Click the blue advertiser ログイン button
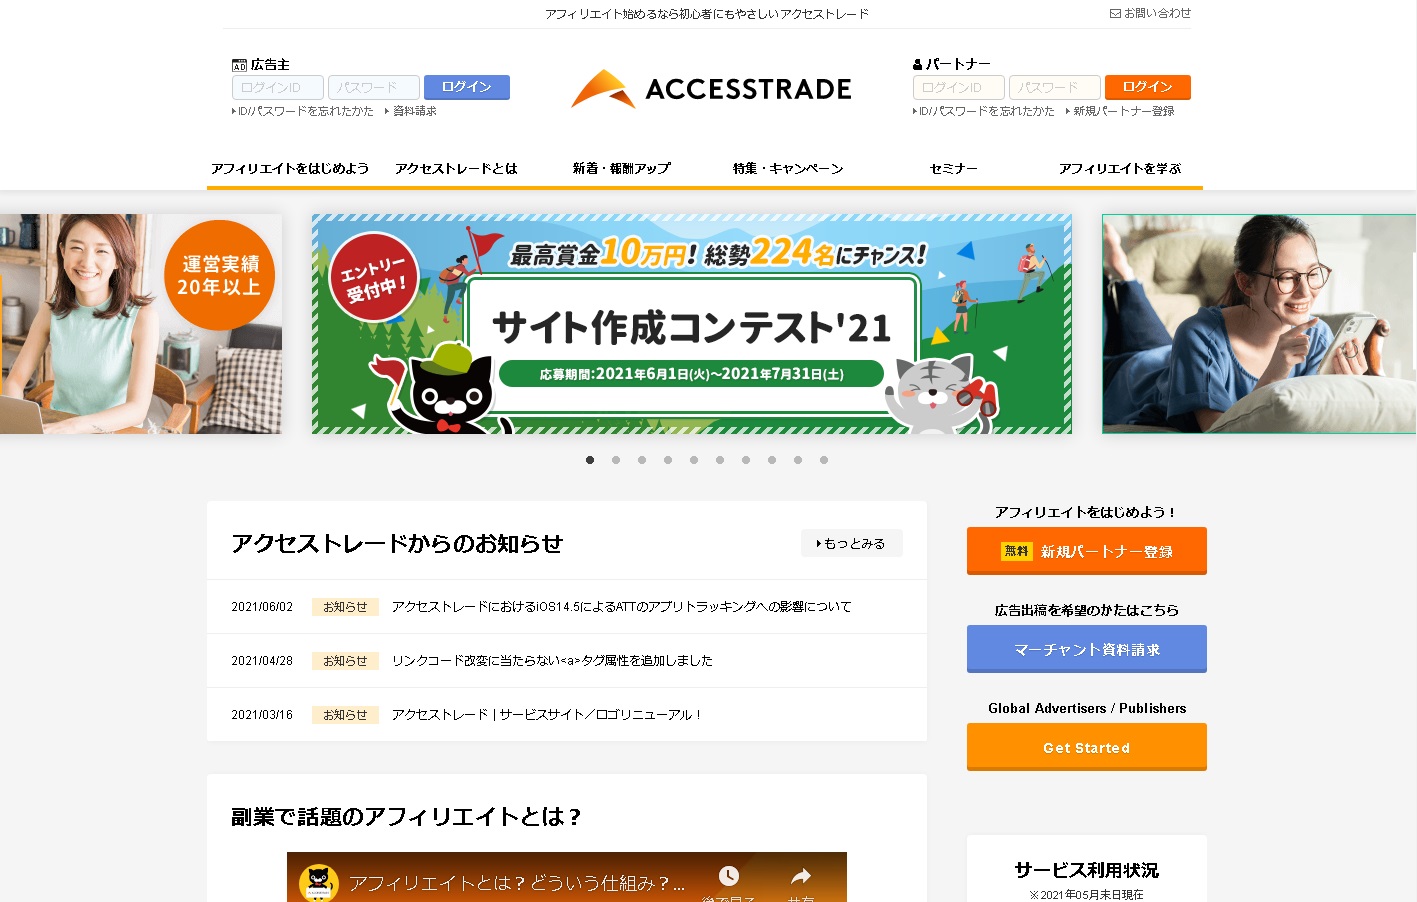1417x902 pixels. pos(467,87)
